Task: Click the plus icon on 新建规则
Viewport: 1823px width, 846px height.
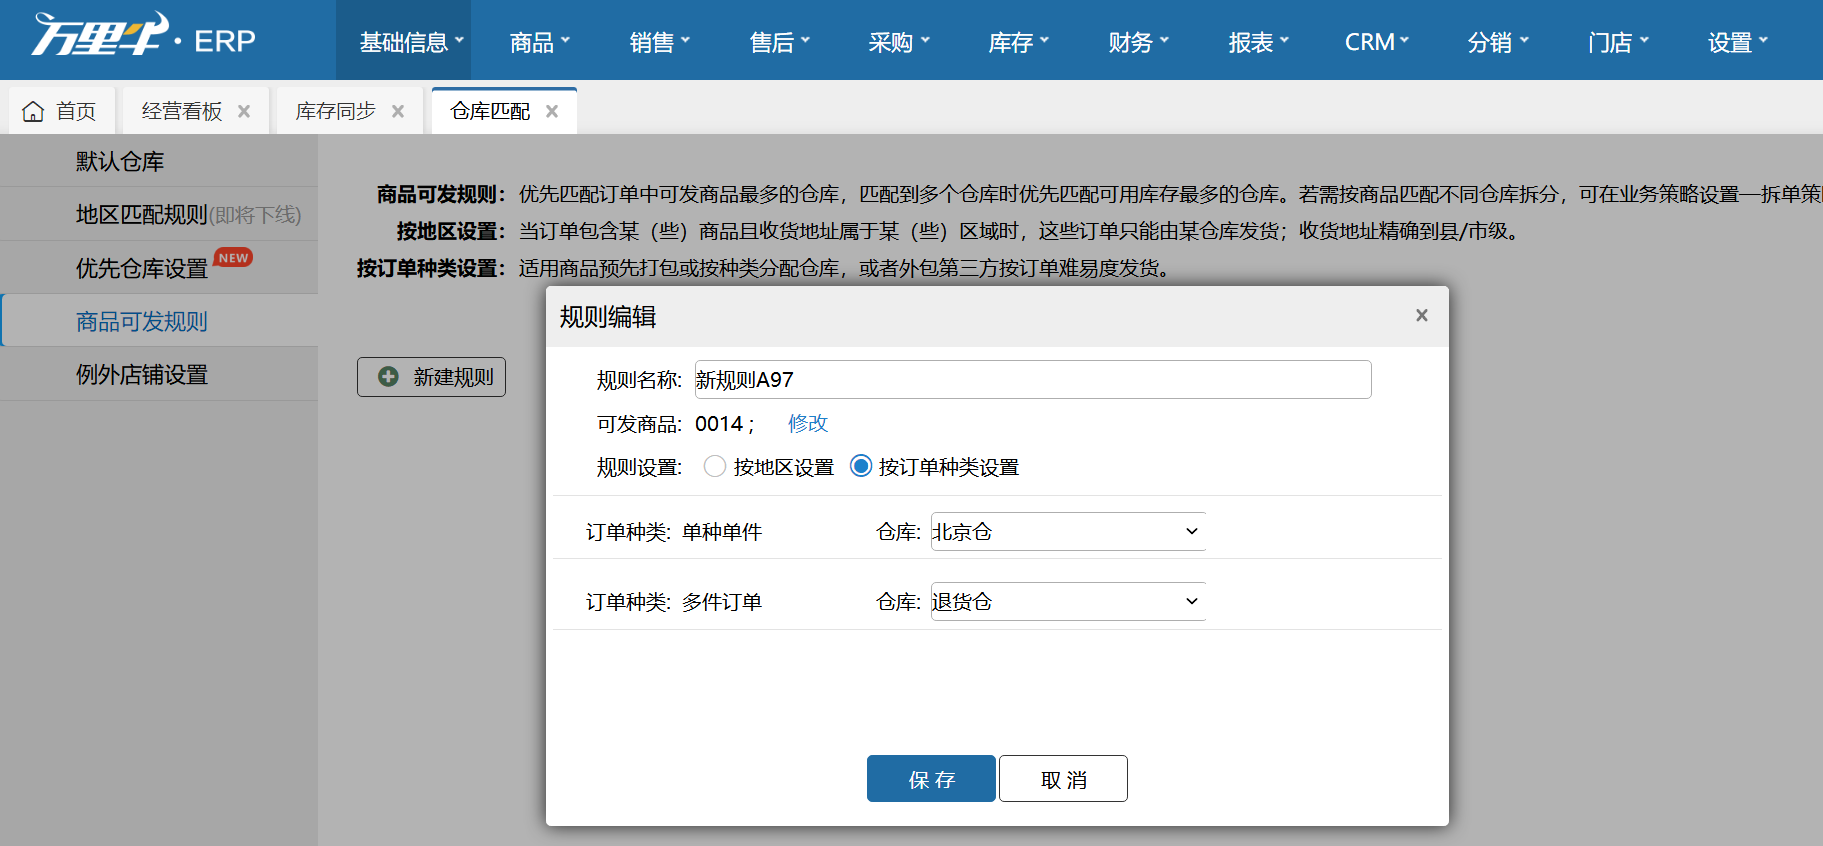Action: coord(388,377)
